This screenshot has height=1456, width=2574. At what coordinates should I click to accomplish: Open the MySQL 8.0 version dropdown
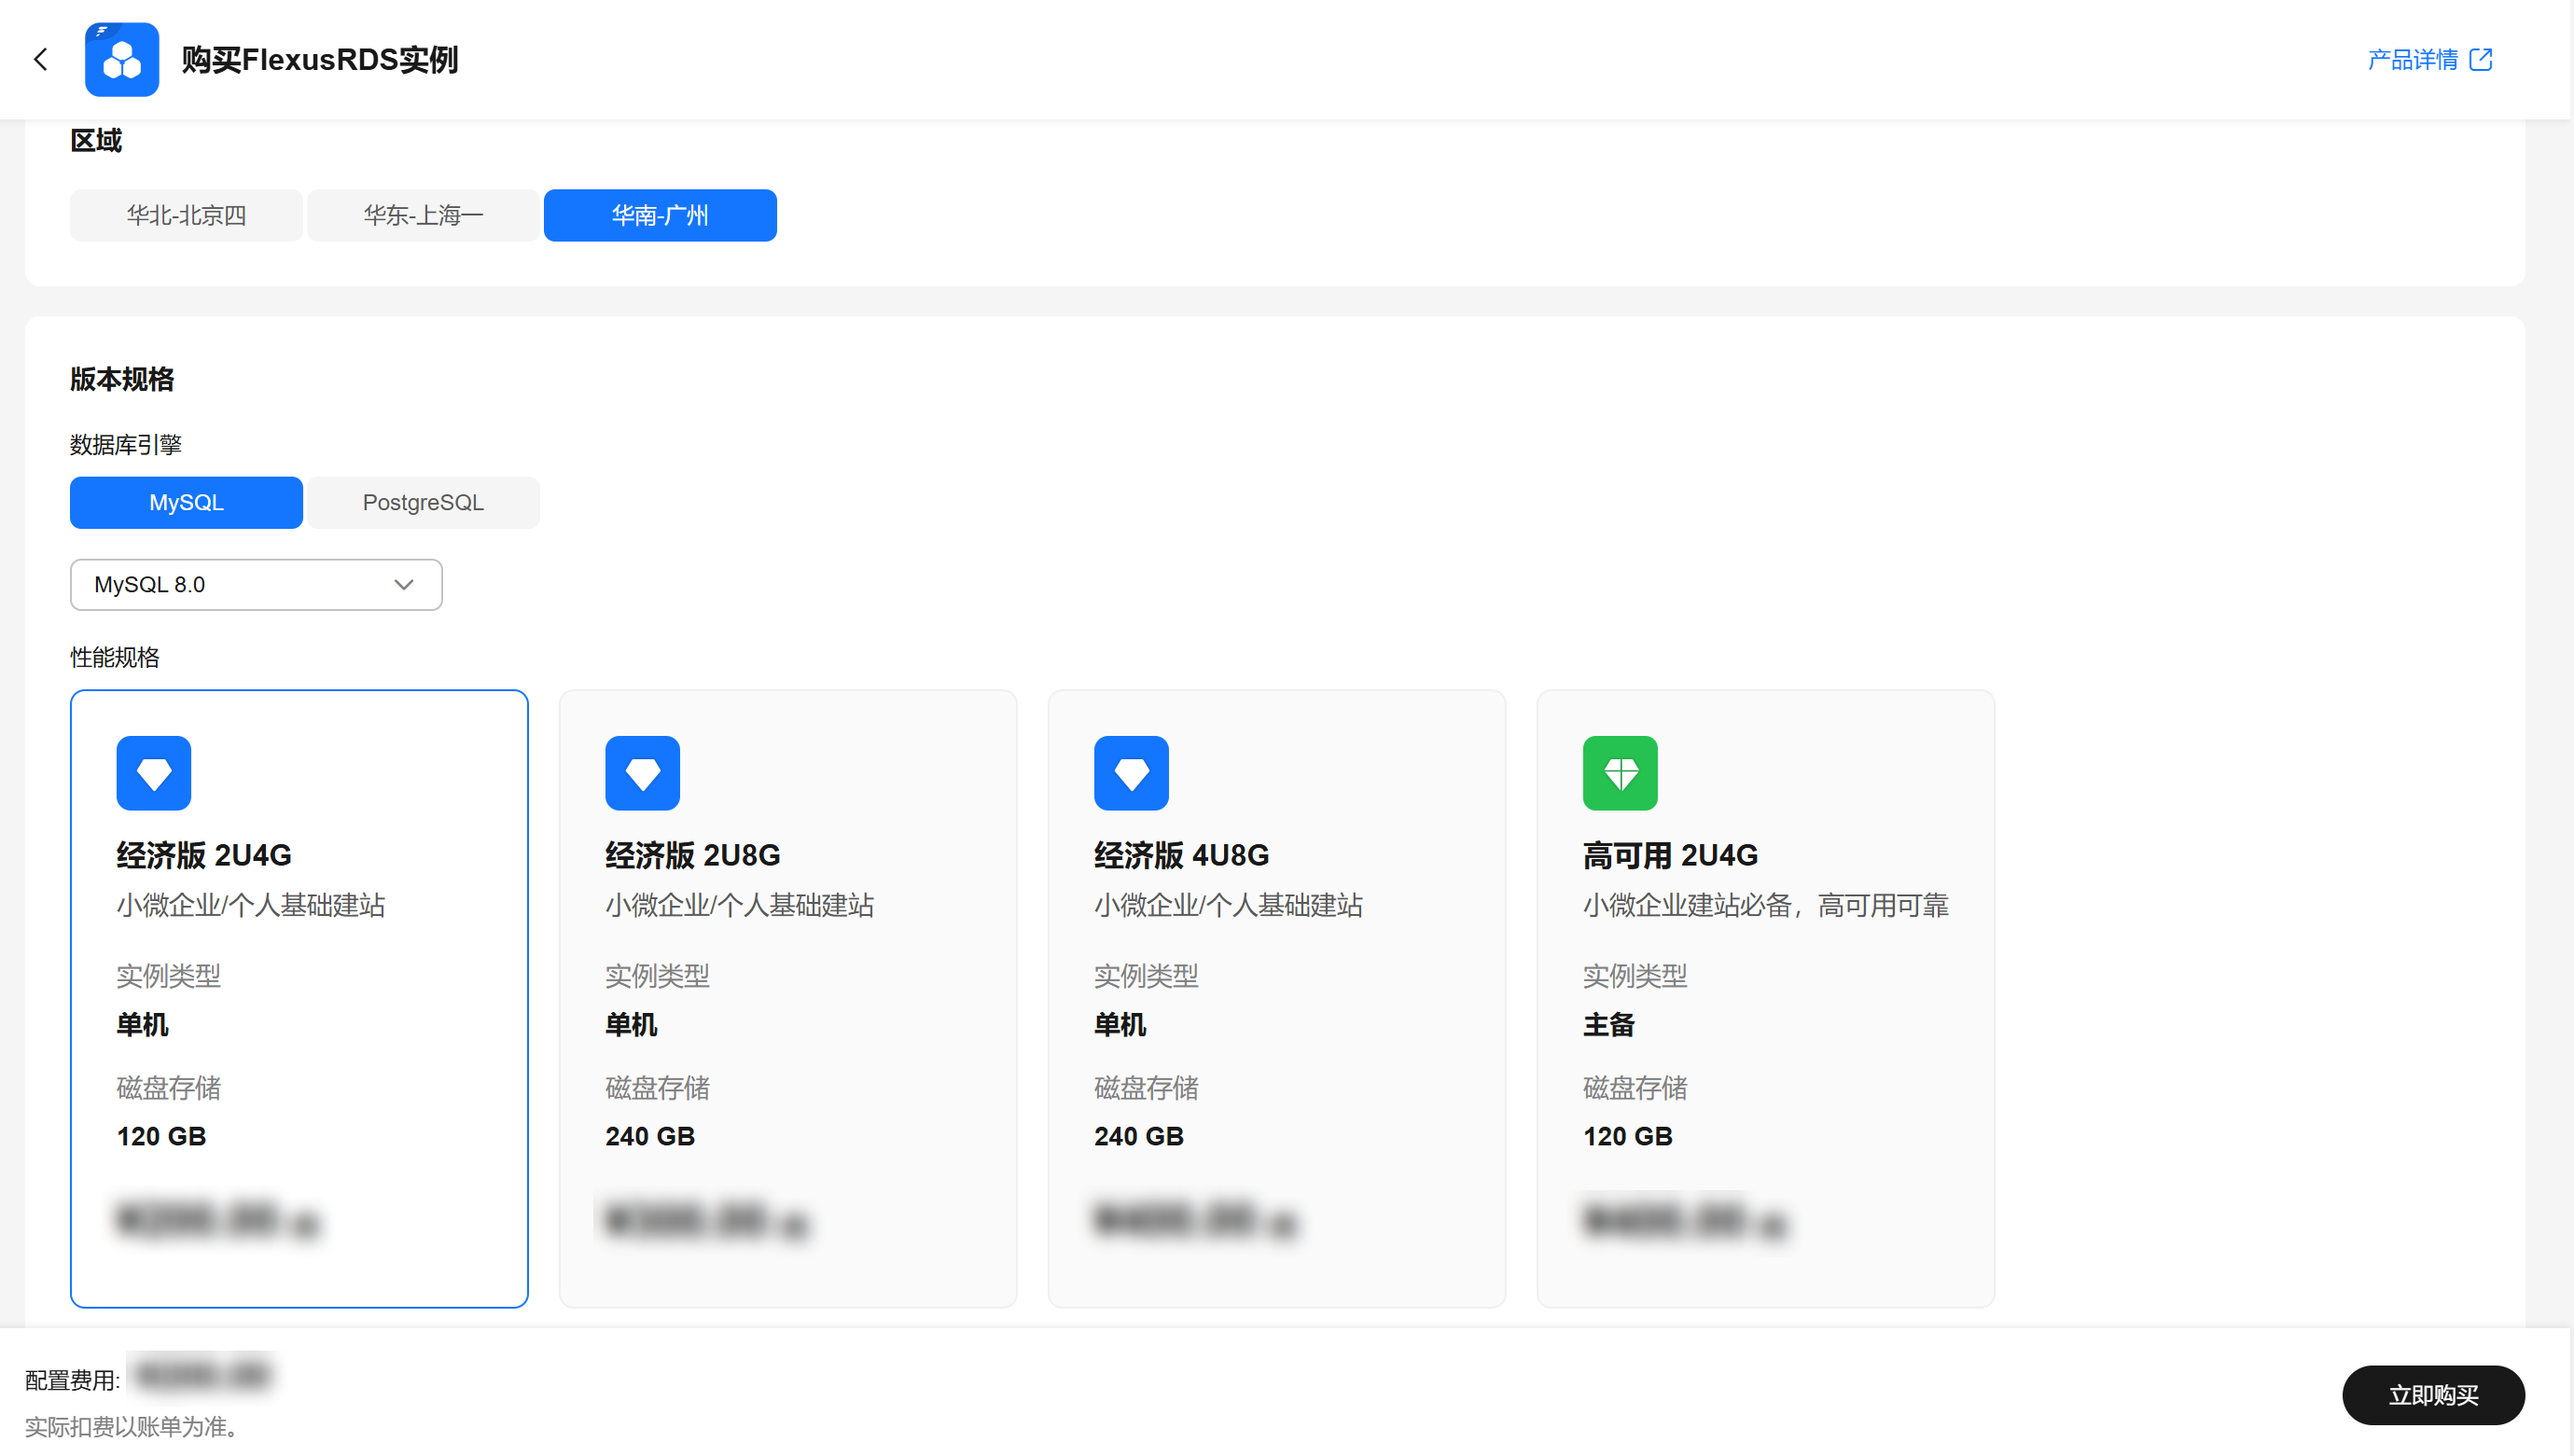[256, 585]
